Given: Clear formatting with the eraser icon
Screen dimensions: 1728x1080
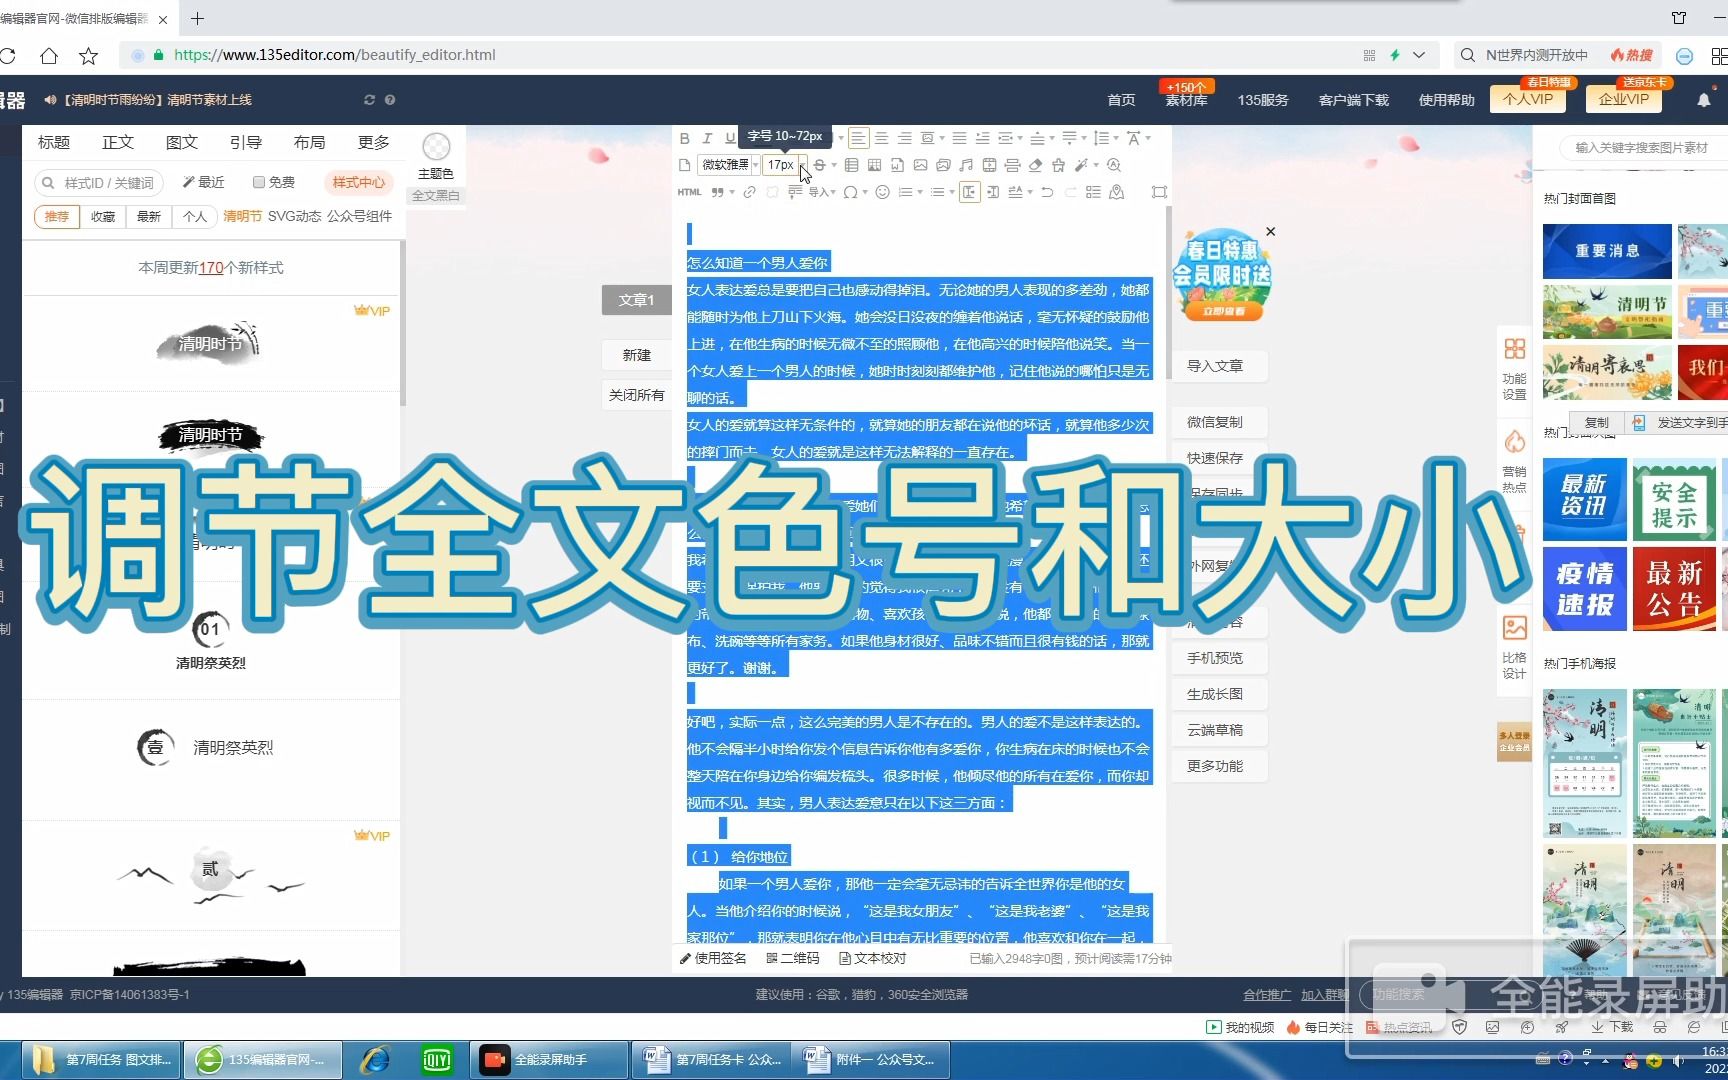Looking at the screenshot, I should point(1035,166).
